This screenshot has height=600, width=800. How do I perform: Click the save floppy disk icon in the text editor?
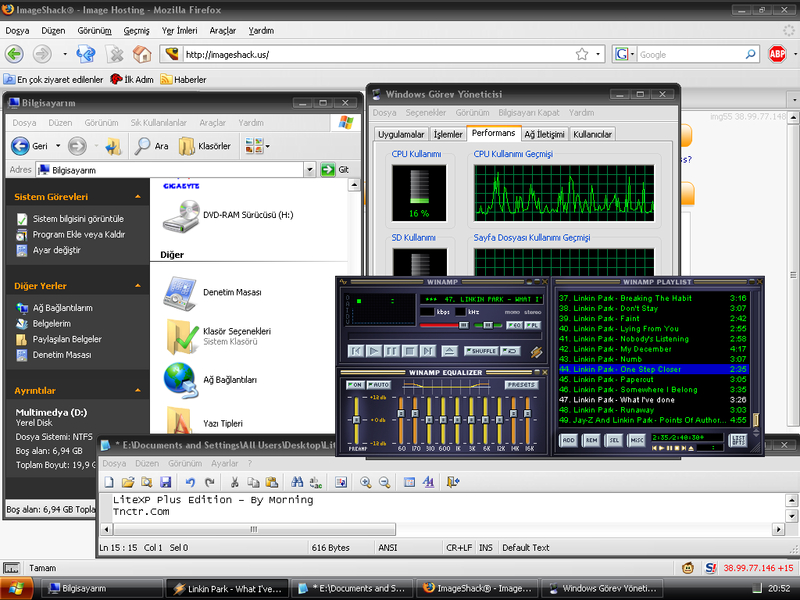pyautogui.click(x=165, y=482)
